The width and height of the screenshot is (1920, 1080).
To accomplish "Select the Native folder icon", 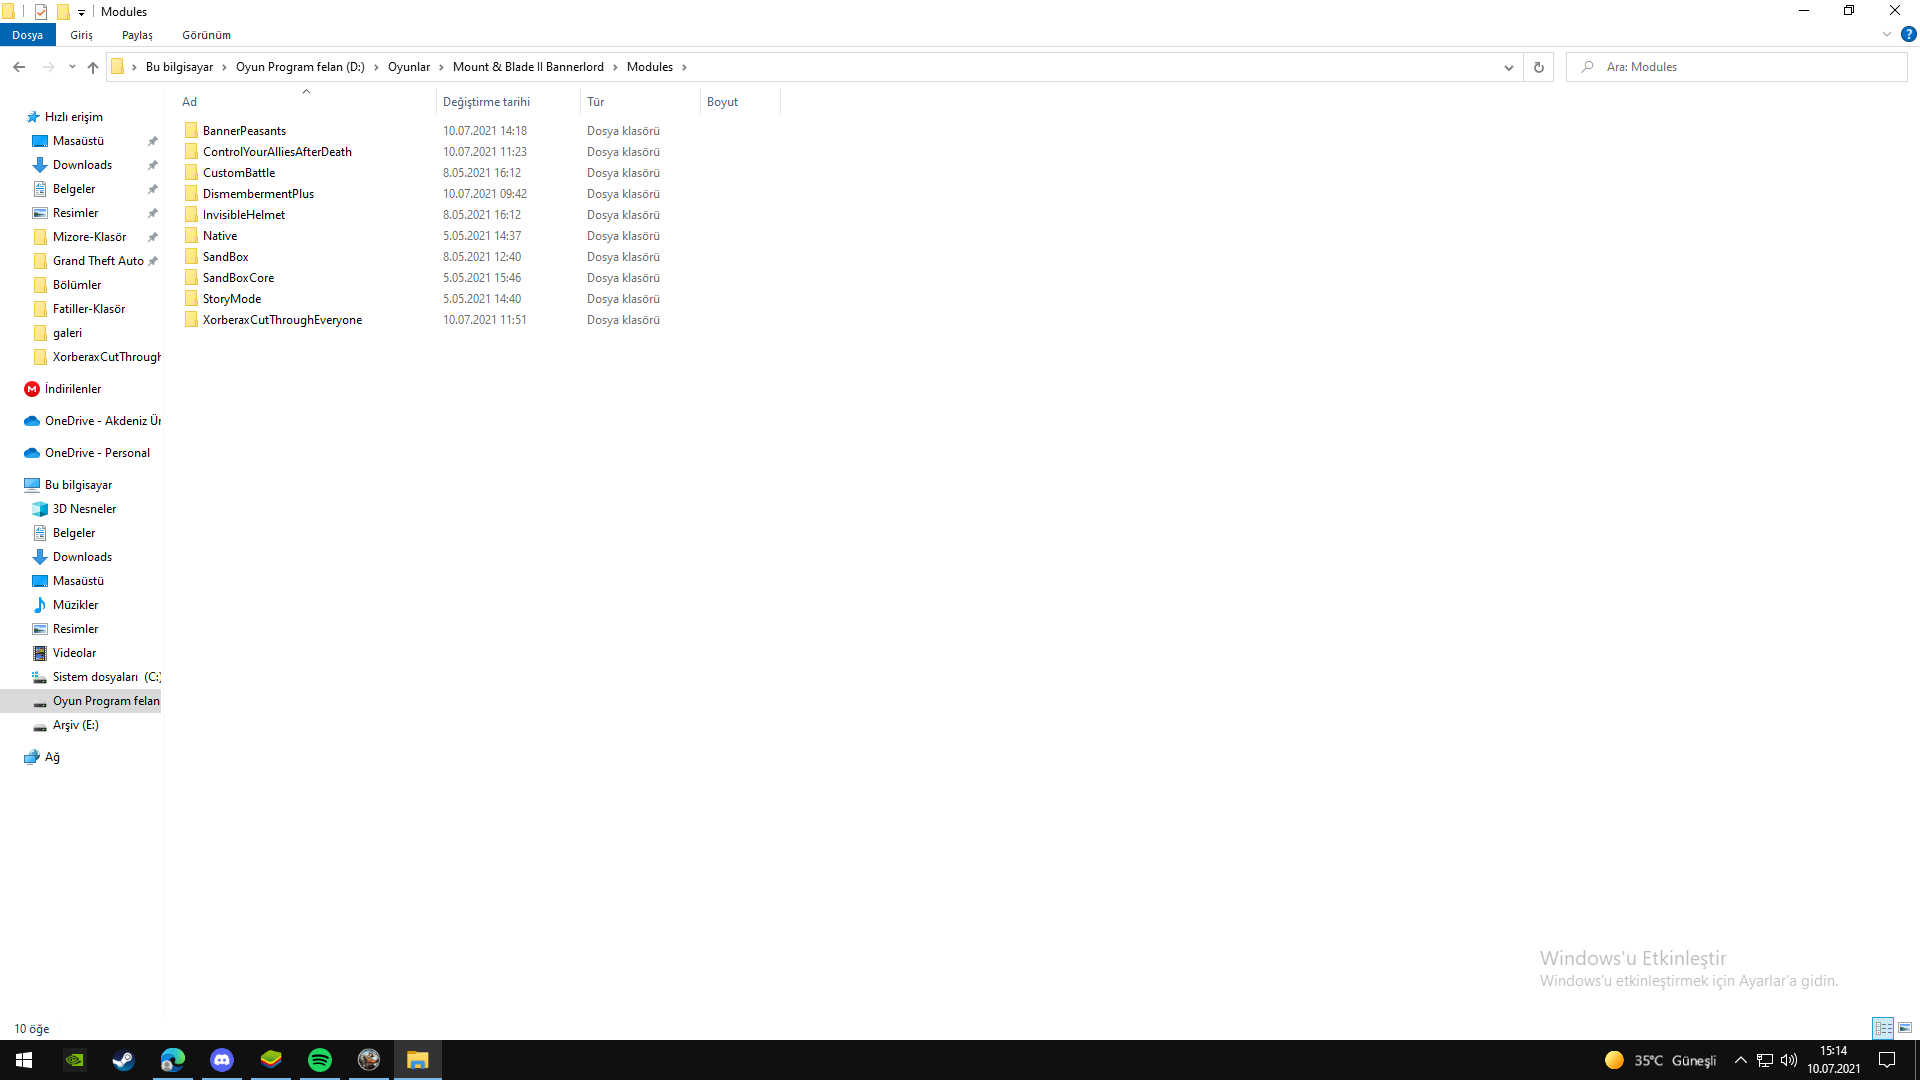I will tap(191, 236).
